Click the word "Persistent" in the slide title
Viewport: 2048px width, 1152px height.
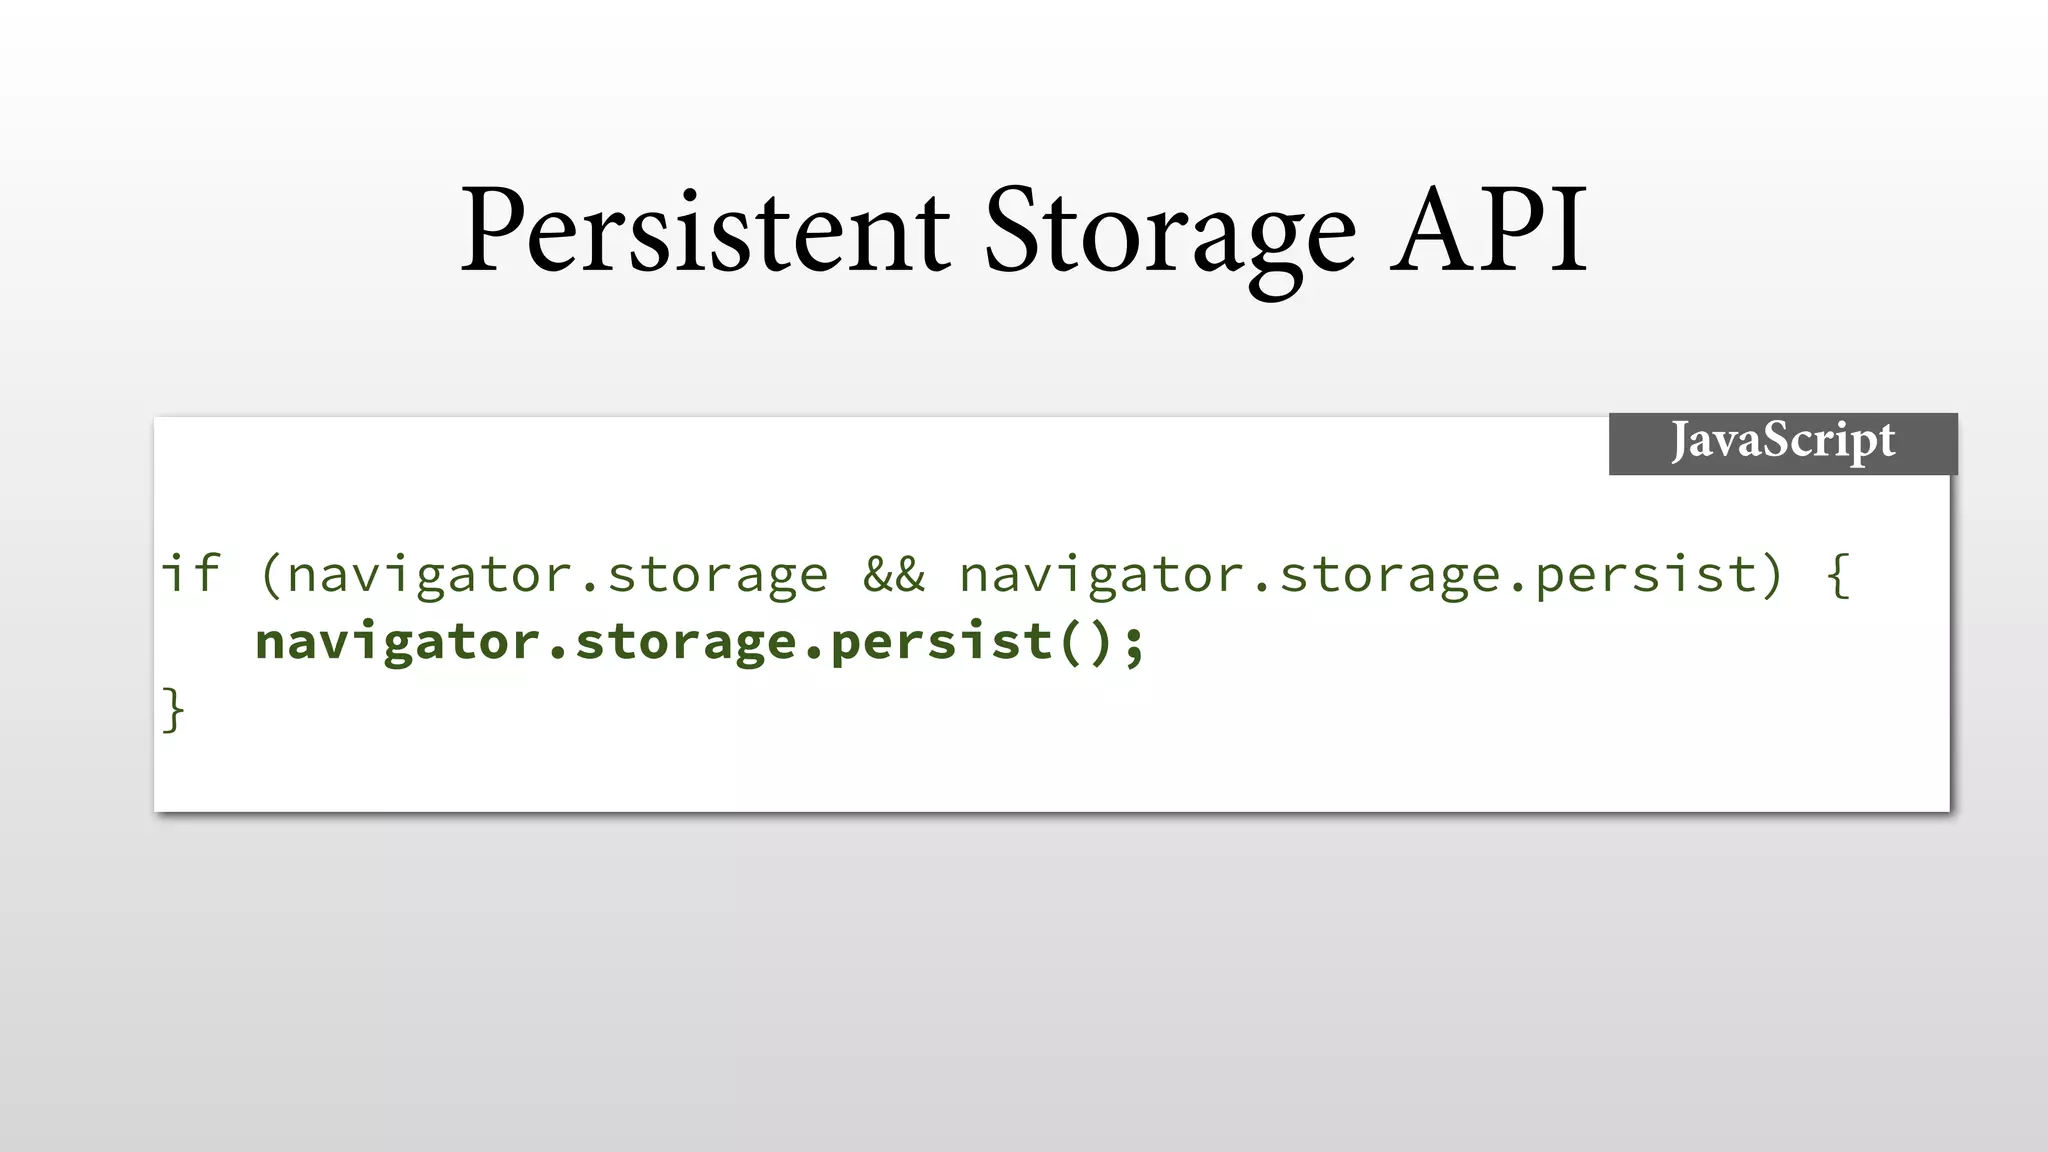point(705,230)
